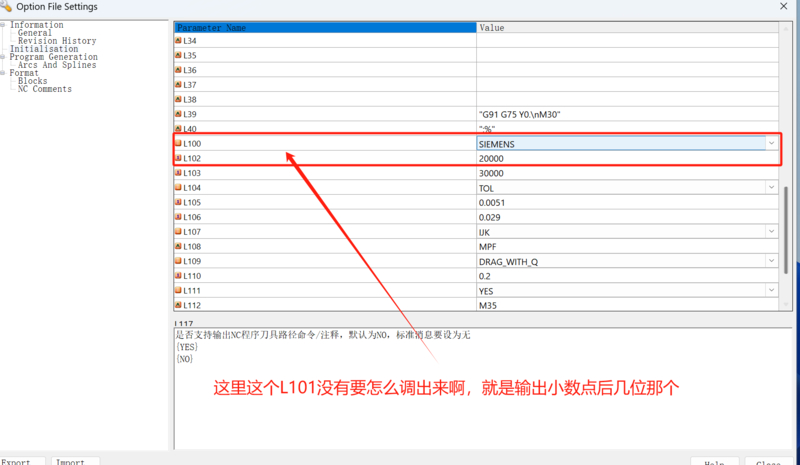Click the L35 parameter icon
This screenshot has height=465, width=800.
pyautogui.click(x=178, y=55)
